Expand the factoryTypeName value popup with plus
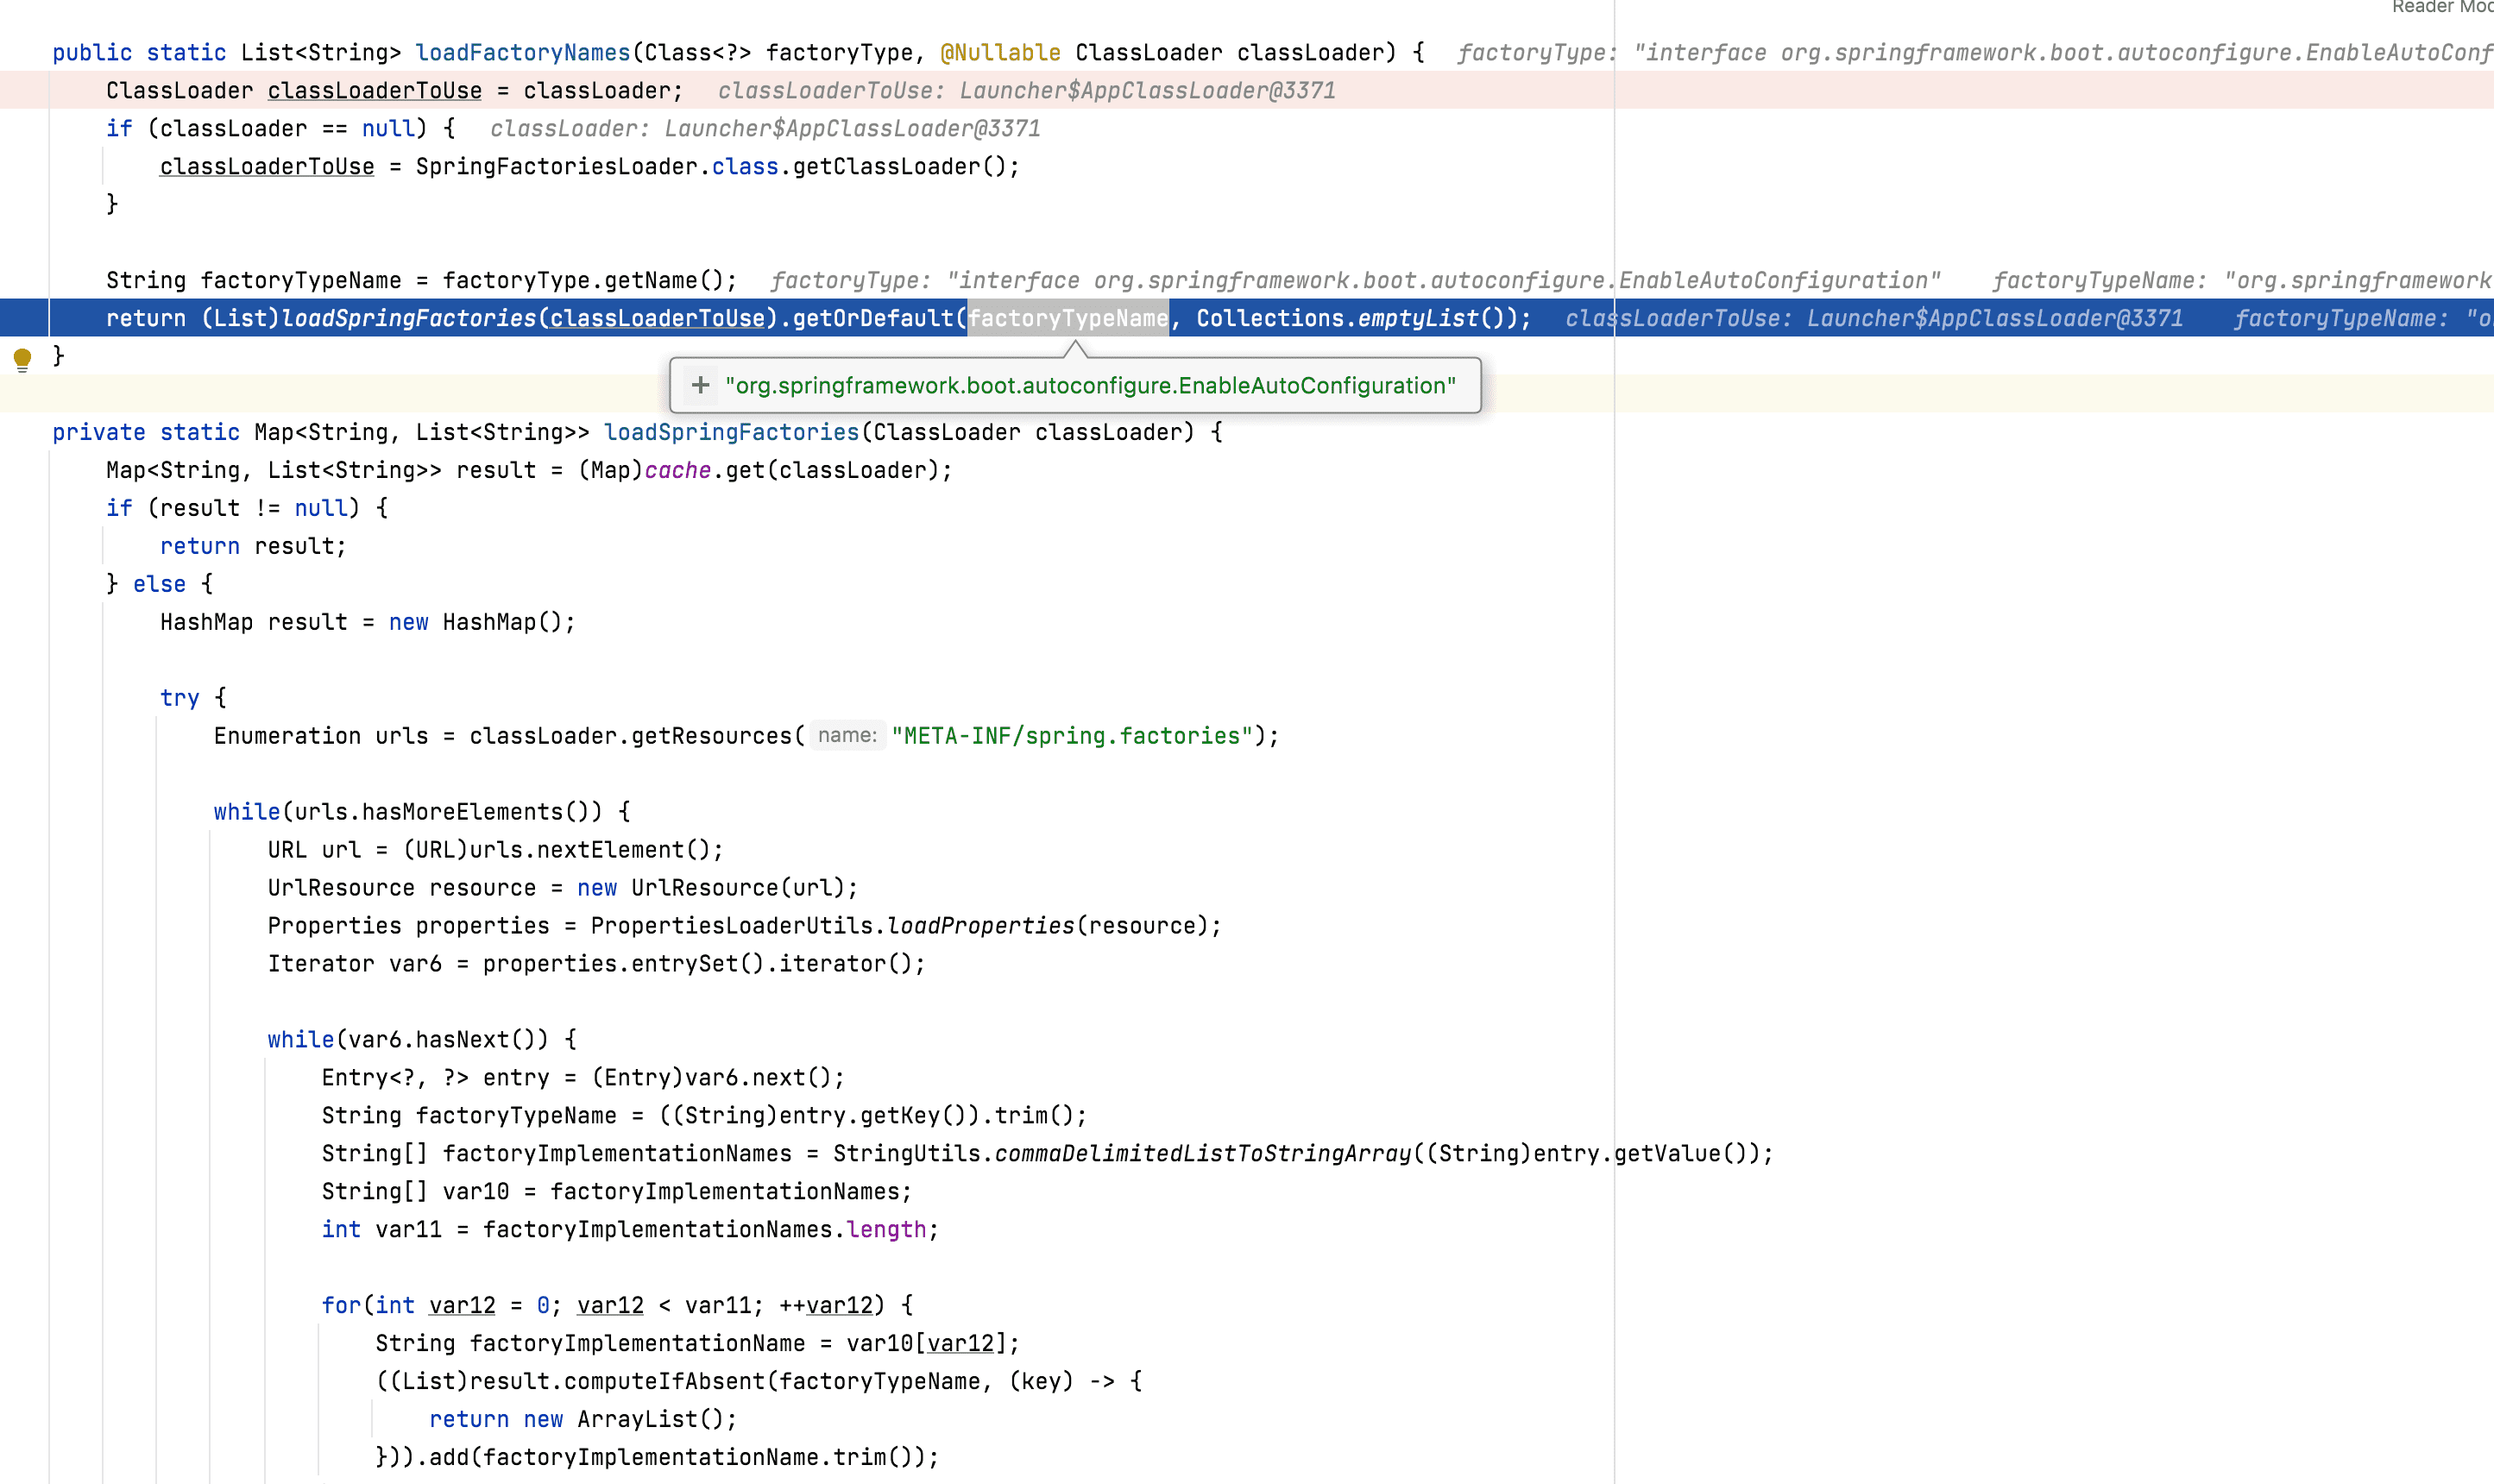 coord(701,385)
